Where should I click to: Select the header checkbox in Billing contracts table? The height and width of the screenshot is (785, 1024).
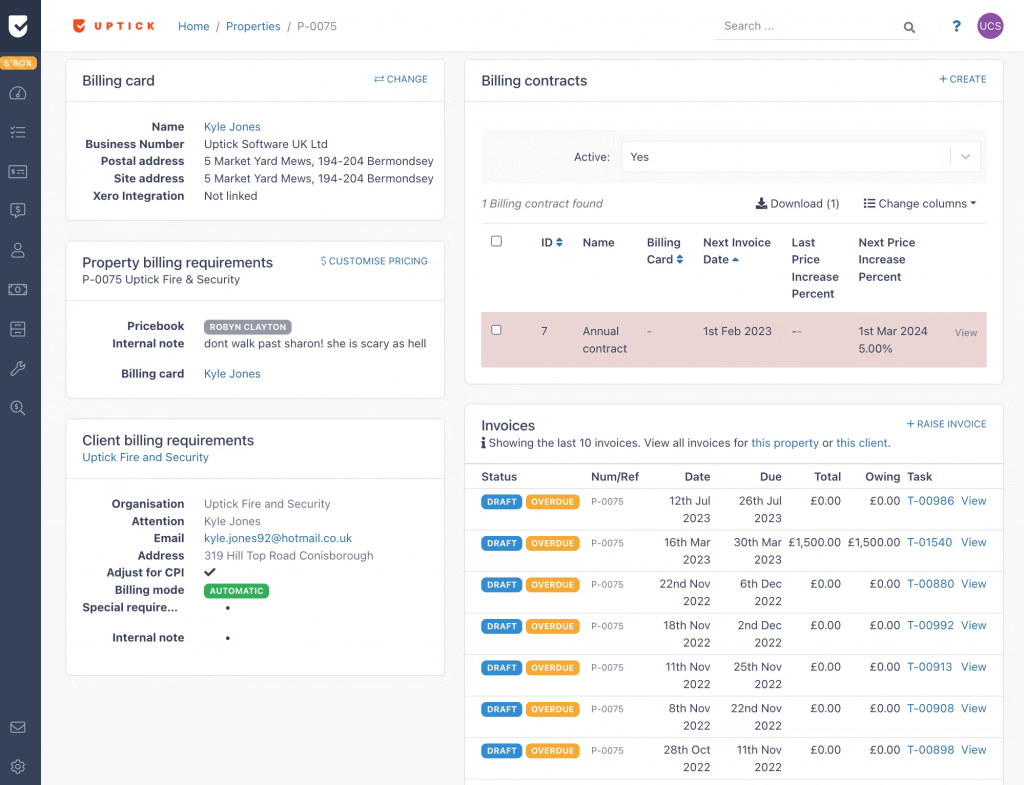[496, 242]
